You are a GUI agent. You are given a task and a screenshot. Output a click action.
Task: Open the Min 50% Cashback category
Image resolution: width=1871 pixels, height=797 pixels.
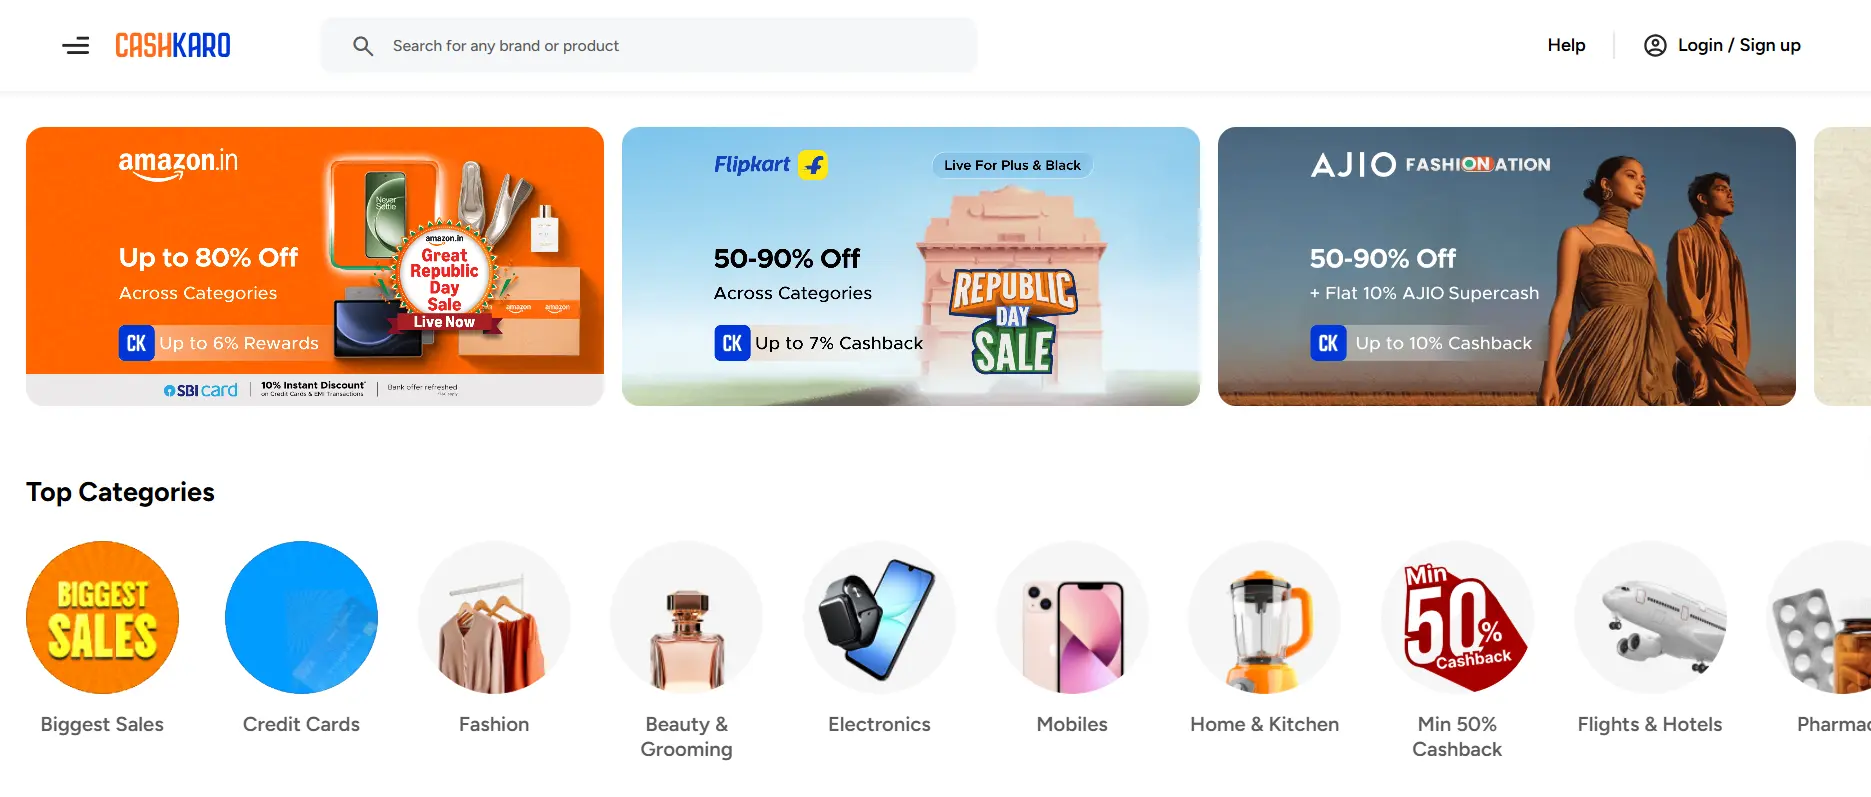click(x=1457, y=617)
